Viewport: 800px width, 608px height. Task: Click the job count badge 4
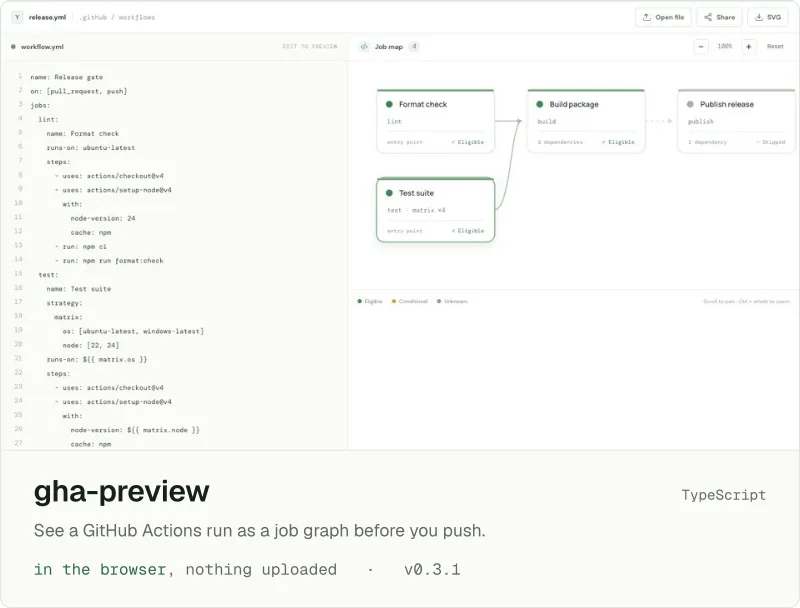[x=414, y=46]
